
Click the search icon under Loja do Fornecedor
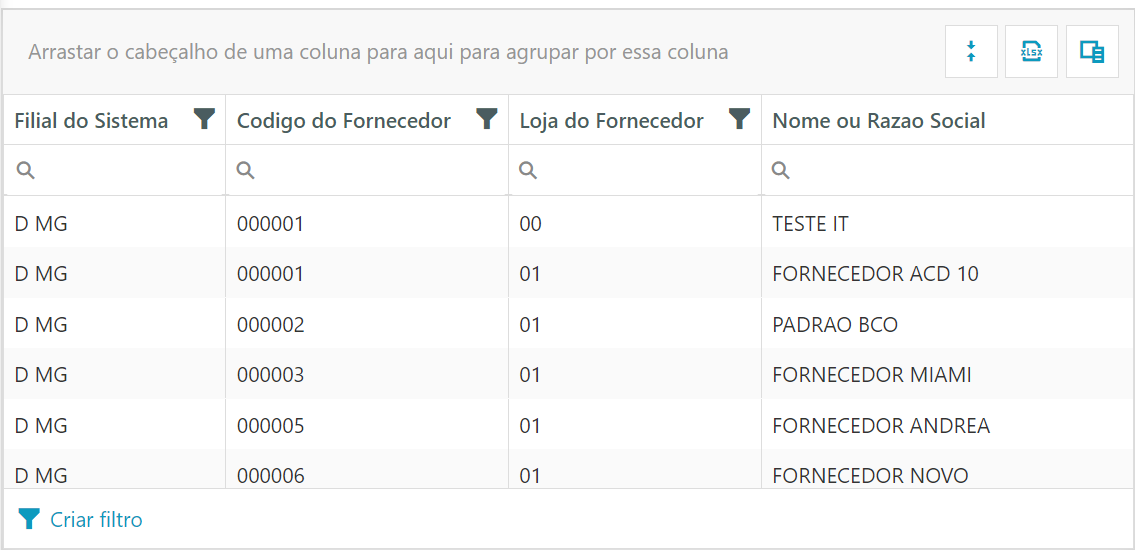(x=528, y=171)
